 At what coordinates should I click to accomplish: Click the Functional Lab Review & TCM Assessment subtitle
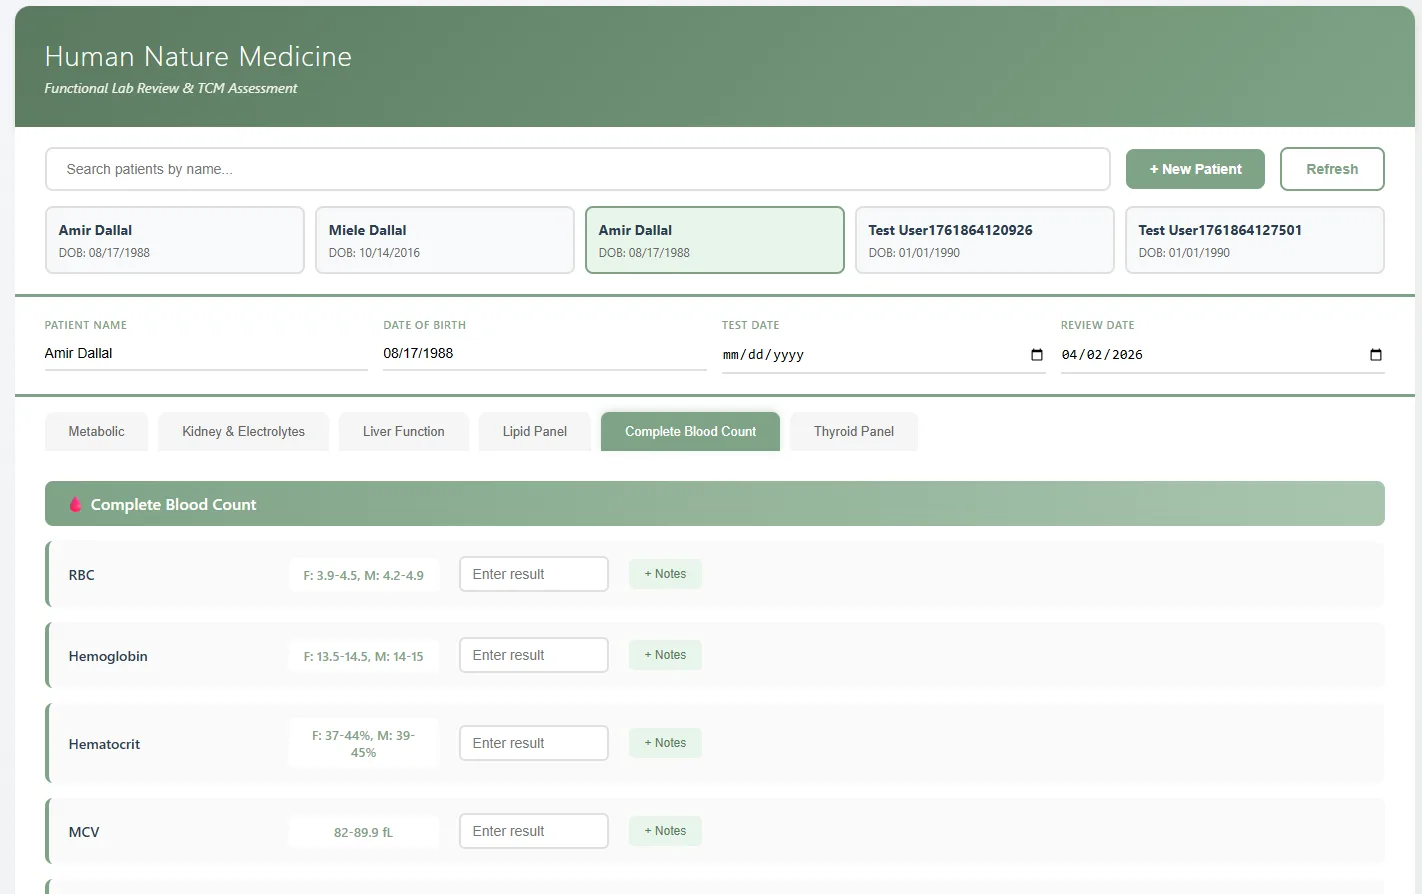tap(171, 88)
